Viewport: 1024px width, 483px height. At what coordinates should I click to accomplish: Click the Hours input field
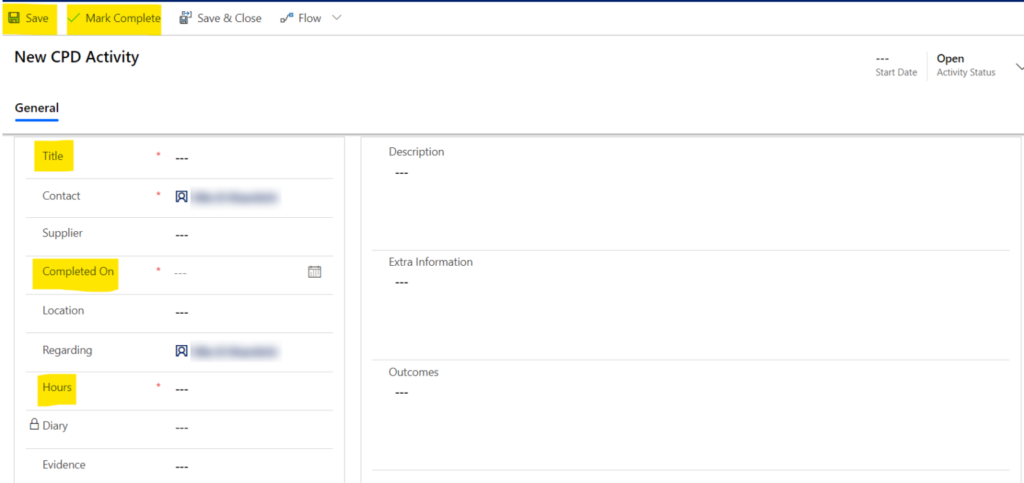click(250, 388)
